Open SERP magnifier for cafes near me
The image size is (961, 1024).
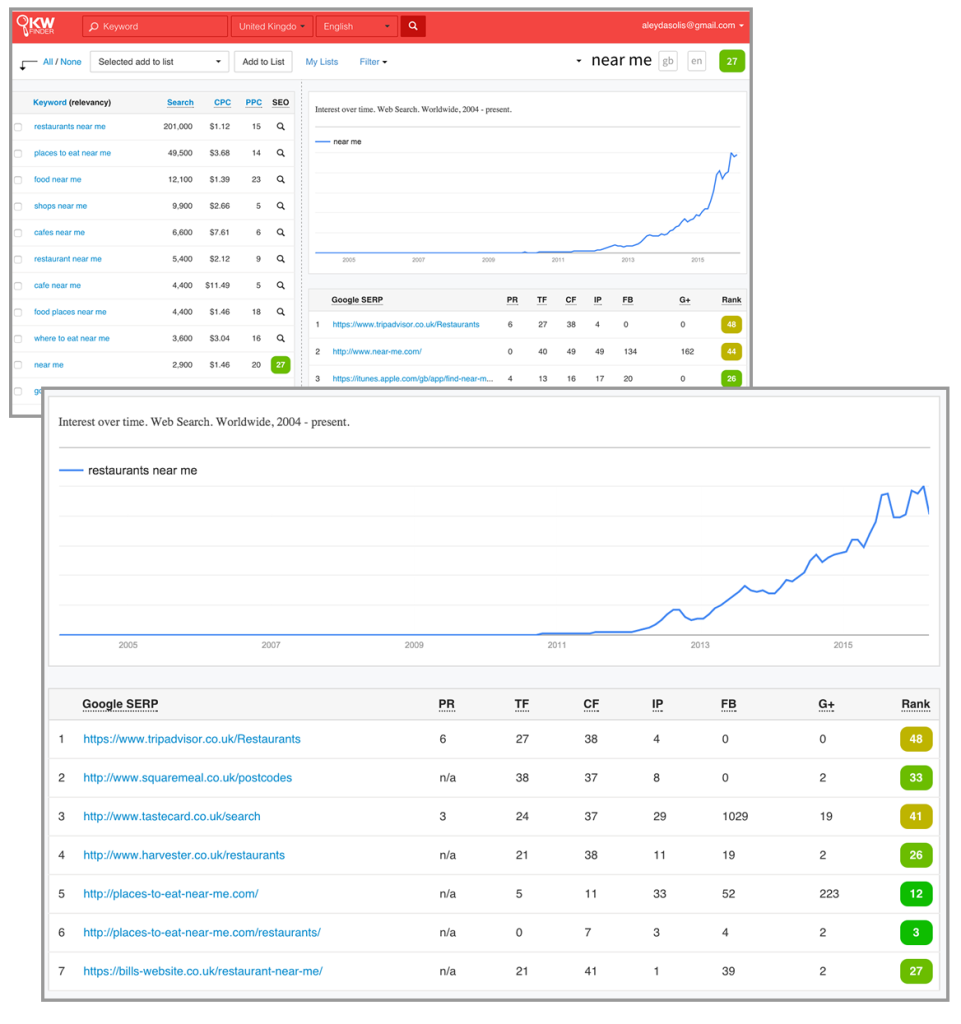[281, 232]
